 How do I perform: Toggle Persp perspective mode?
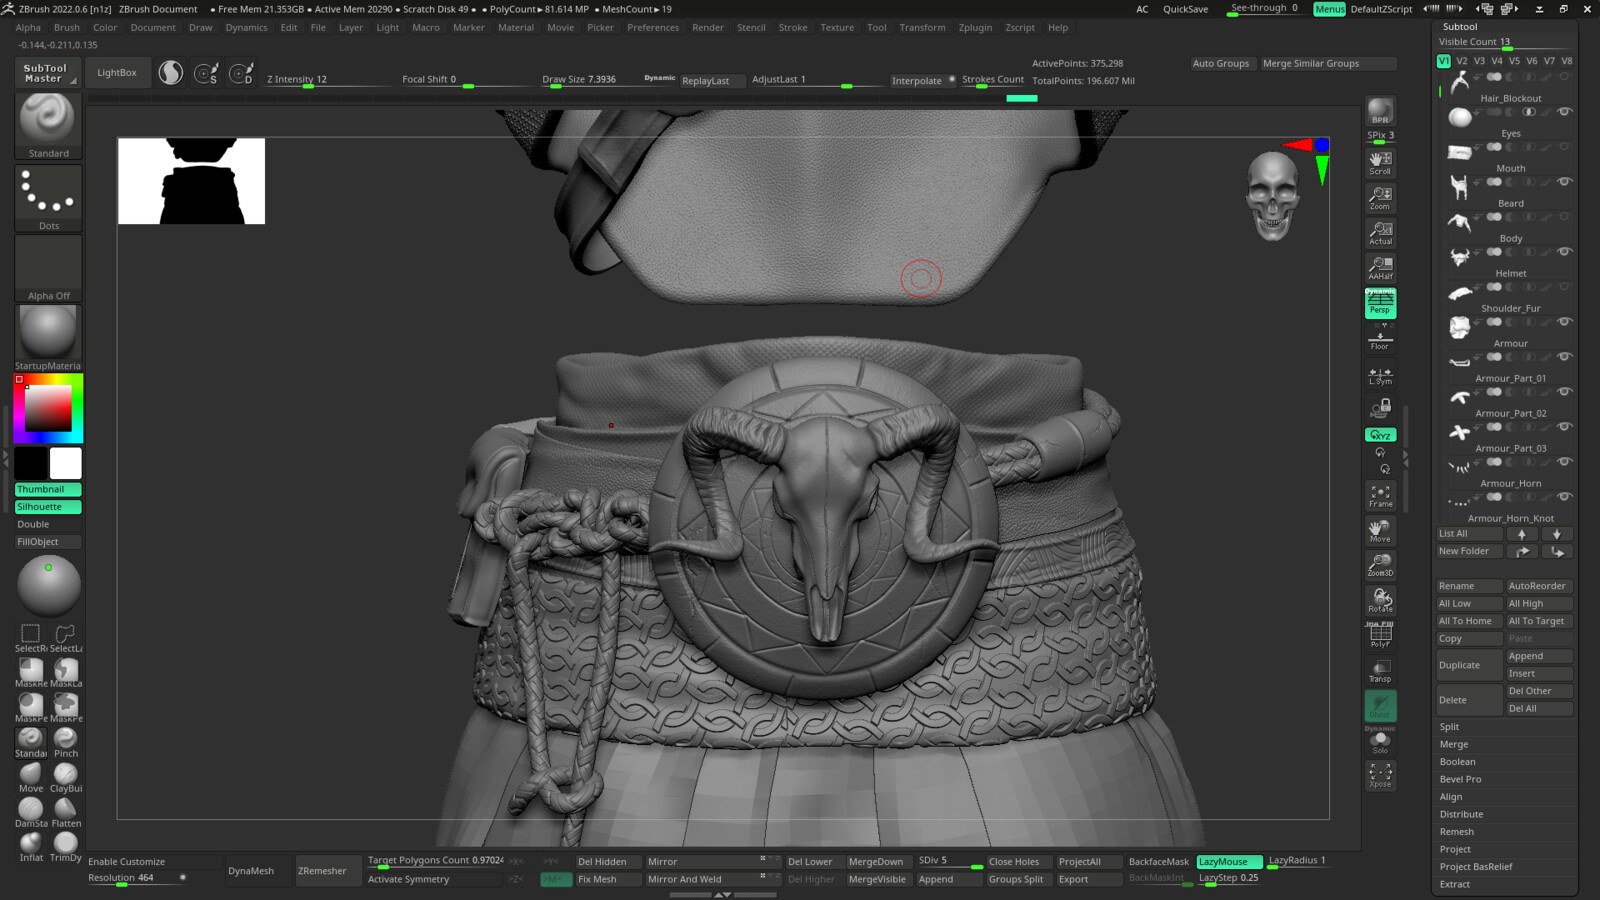pos(1380,303)
